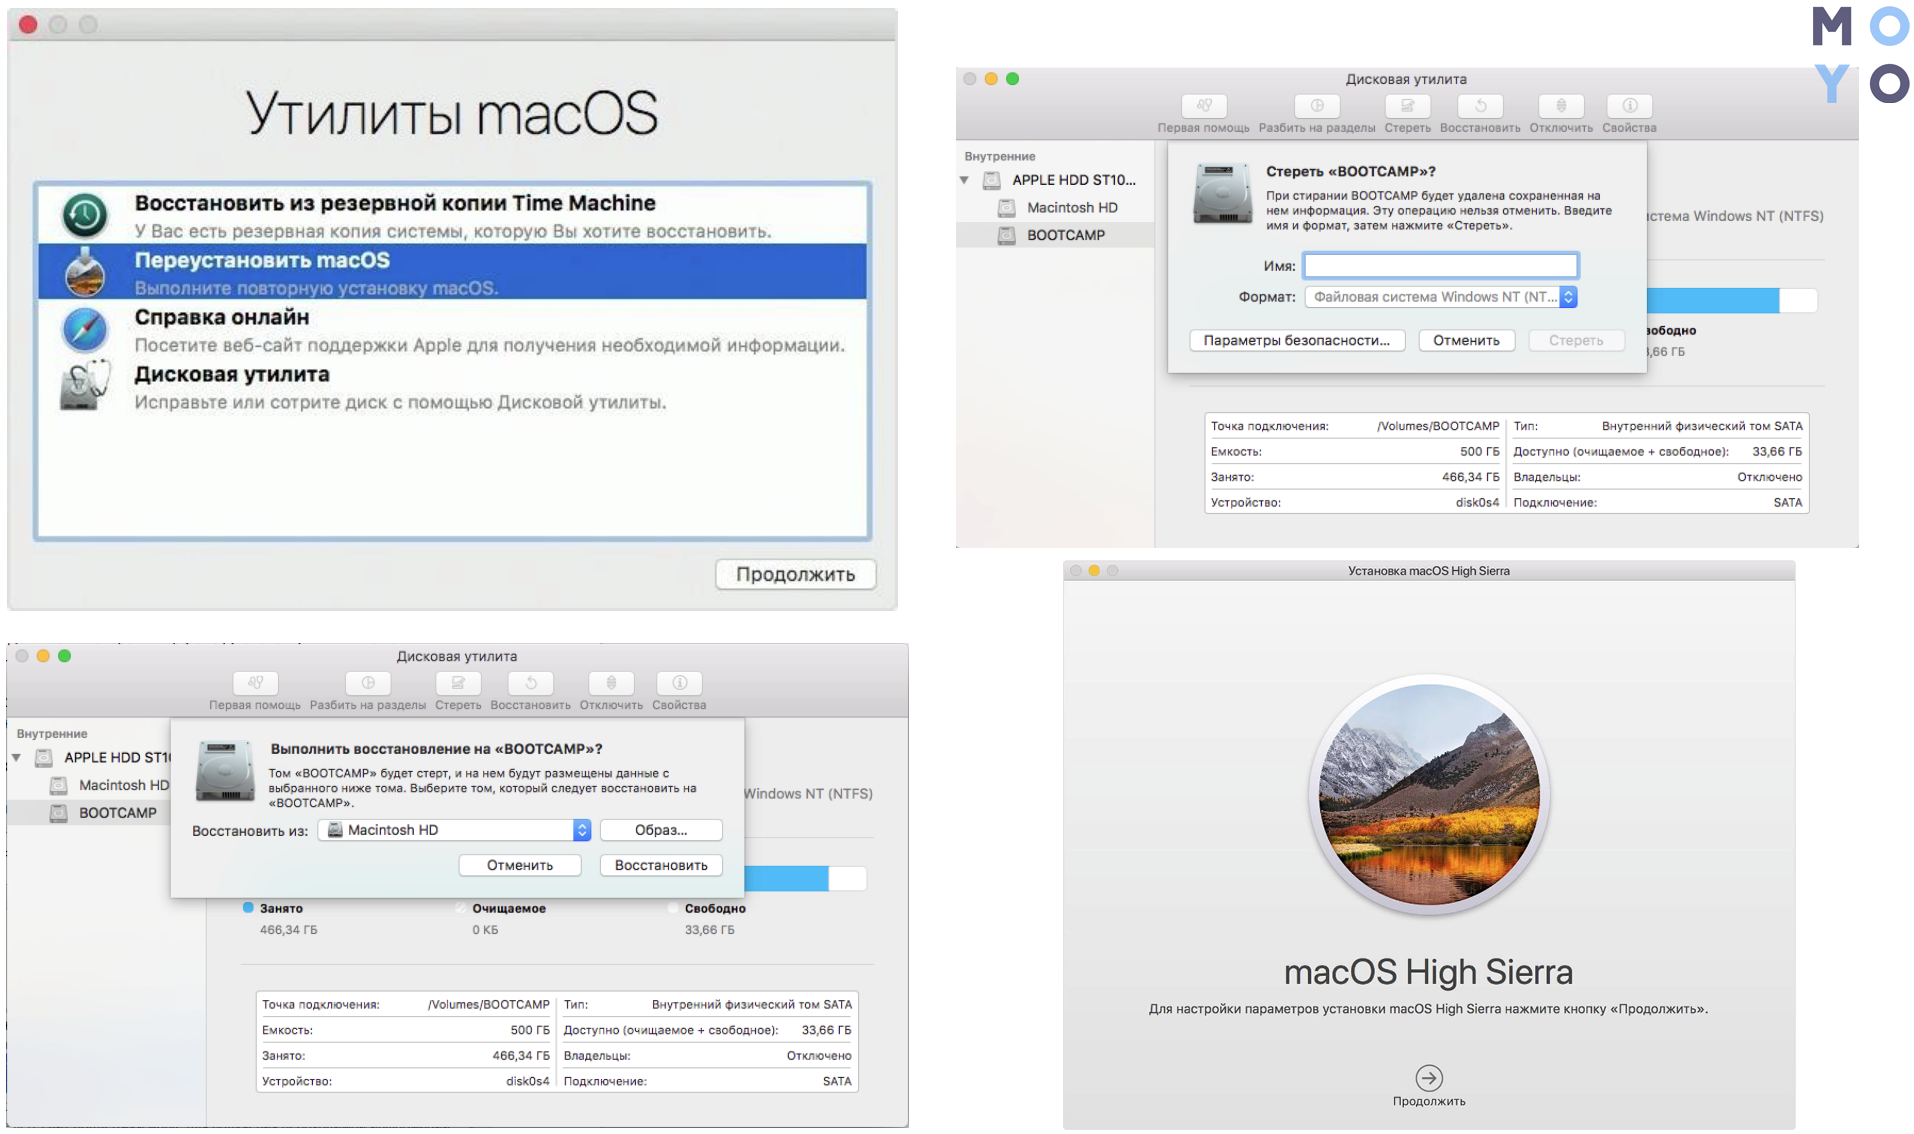Click the disk icon in restore dialog
1914x1134 pixels.
(225, 770)
